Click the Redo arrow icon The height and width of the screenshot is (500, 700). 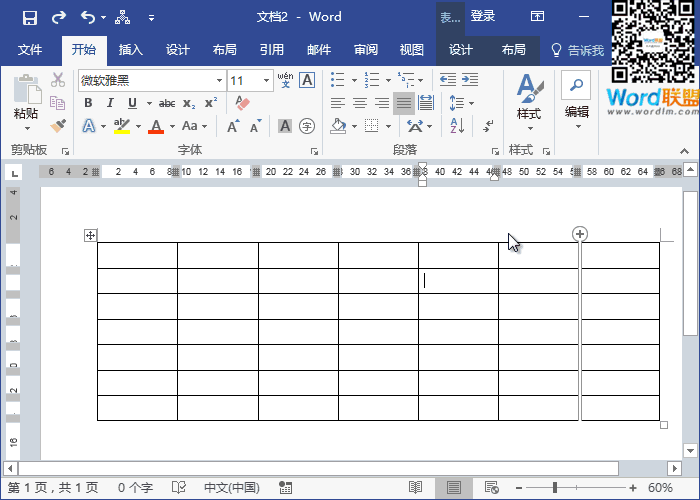point(58,17)
